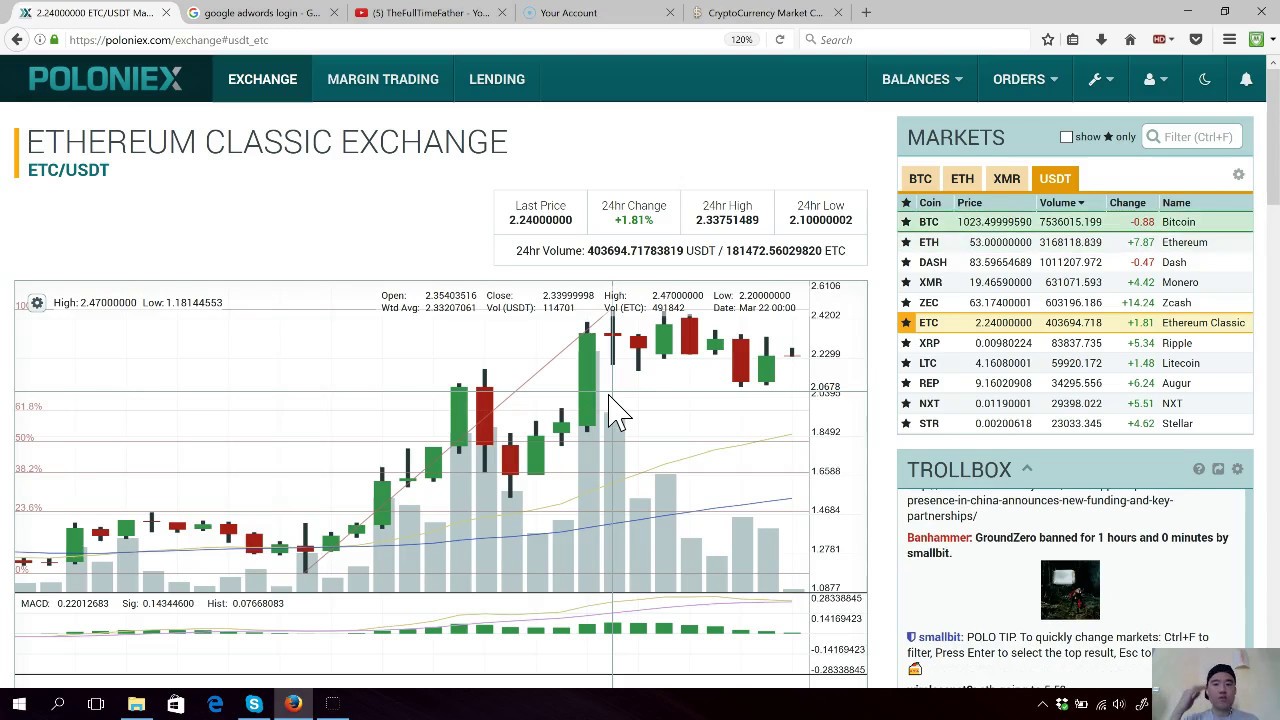This screenshot has width=1280, height=720.
Task: Open File Explorer from taskbar
Action: coord(136,704)
